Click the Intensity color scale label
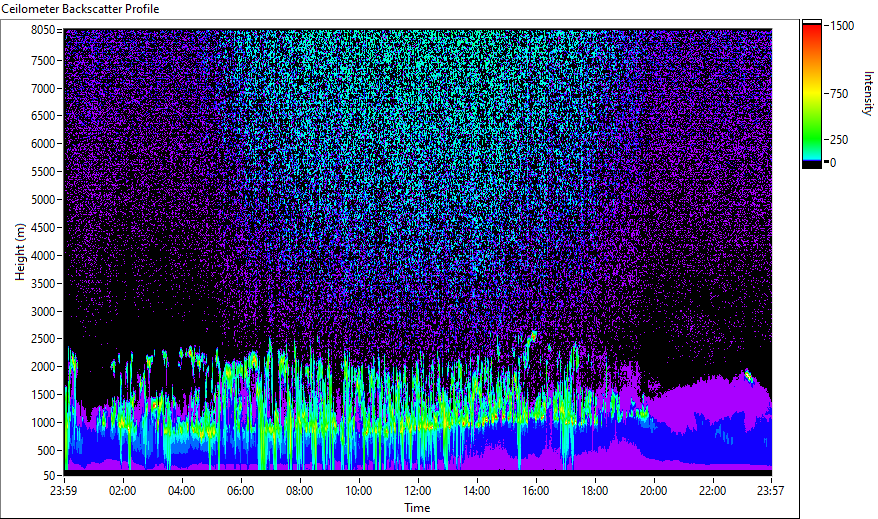 tap(868, 93)
